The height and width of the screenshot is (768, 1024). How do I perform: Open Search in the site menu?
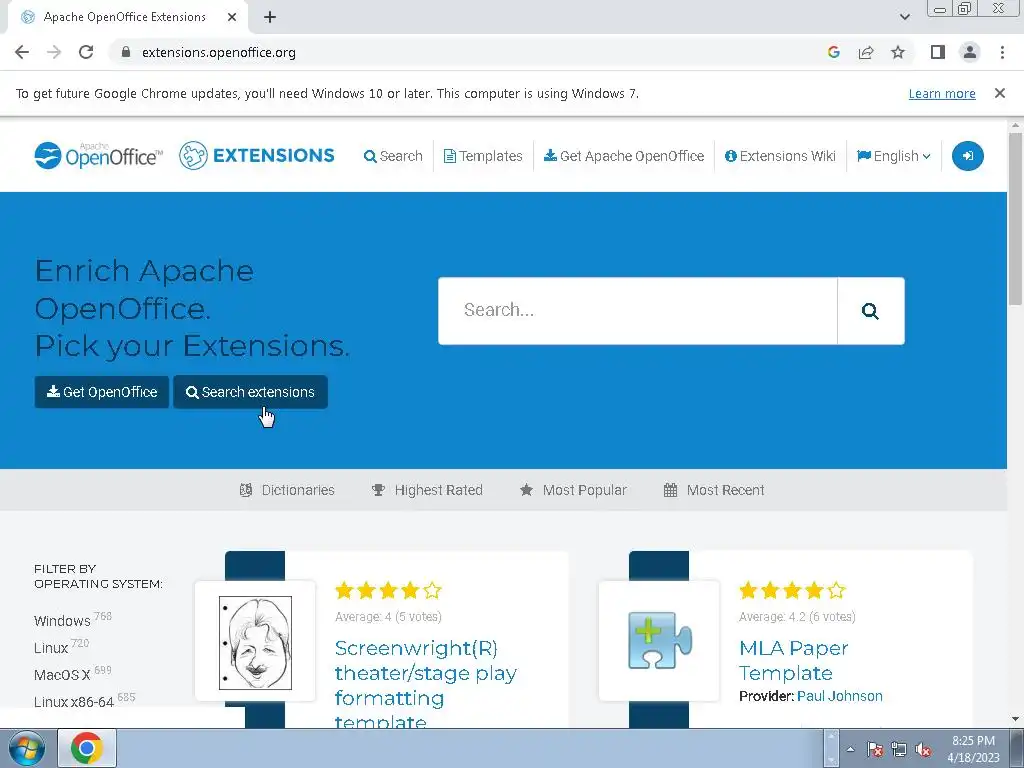(393, 156)
